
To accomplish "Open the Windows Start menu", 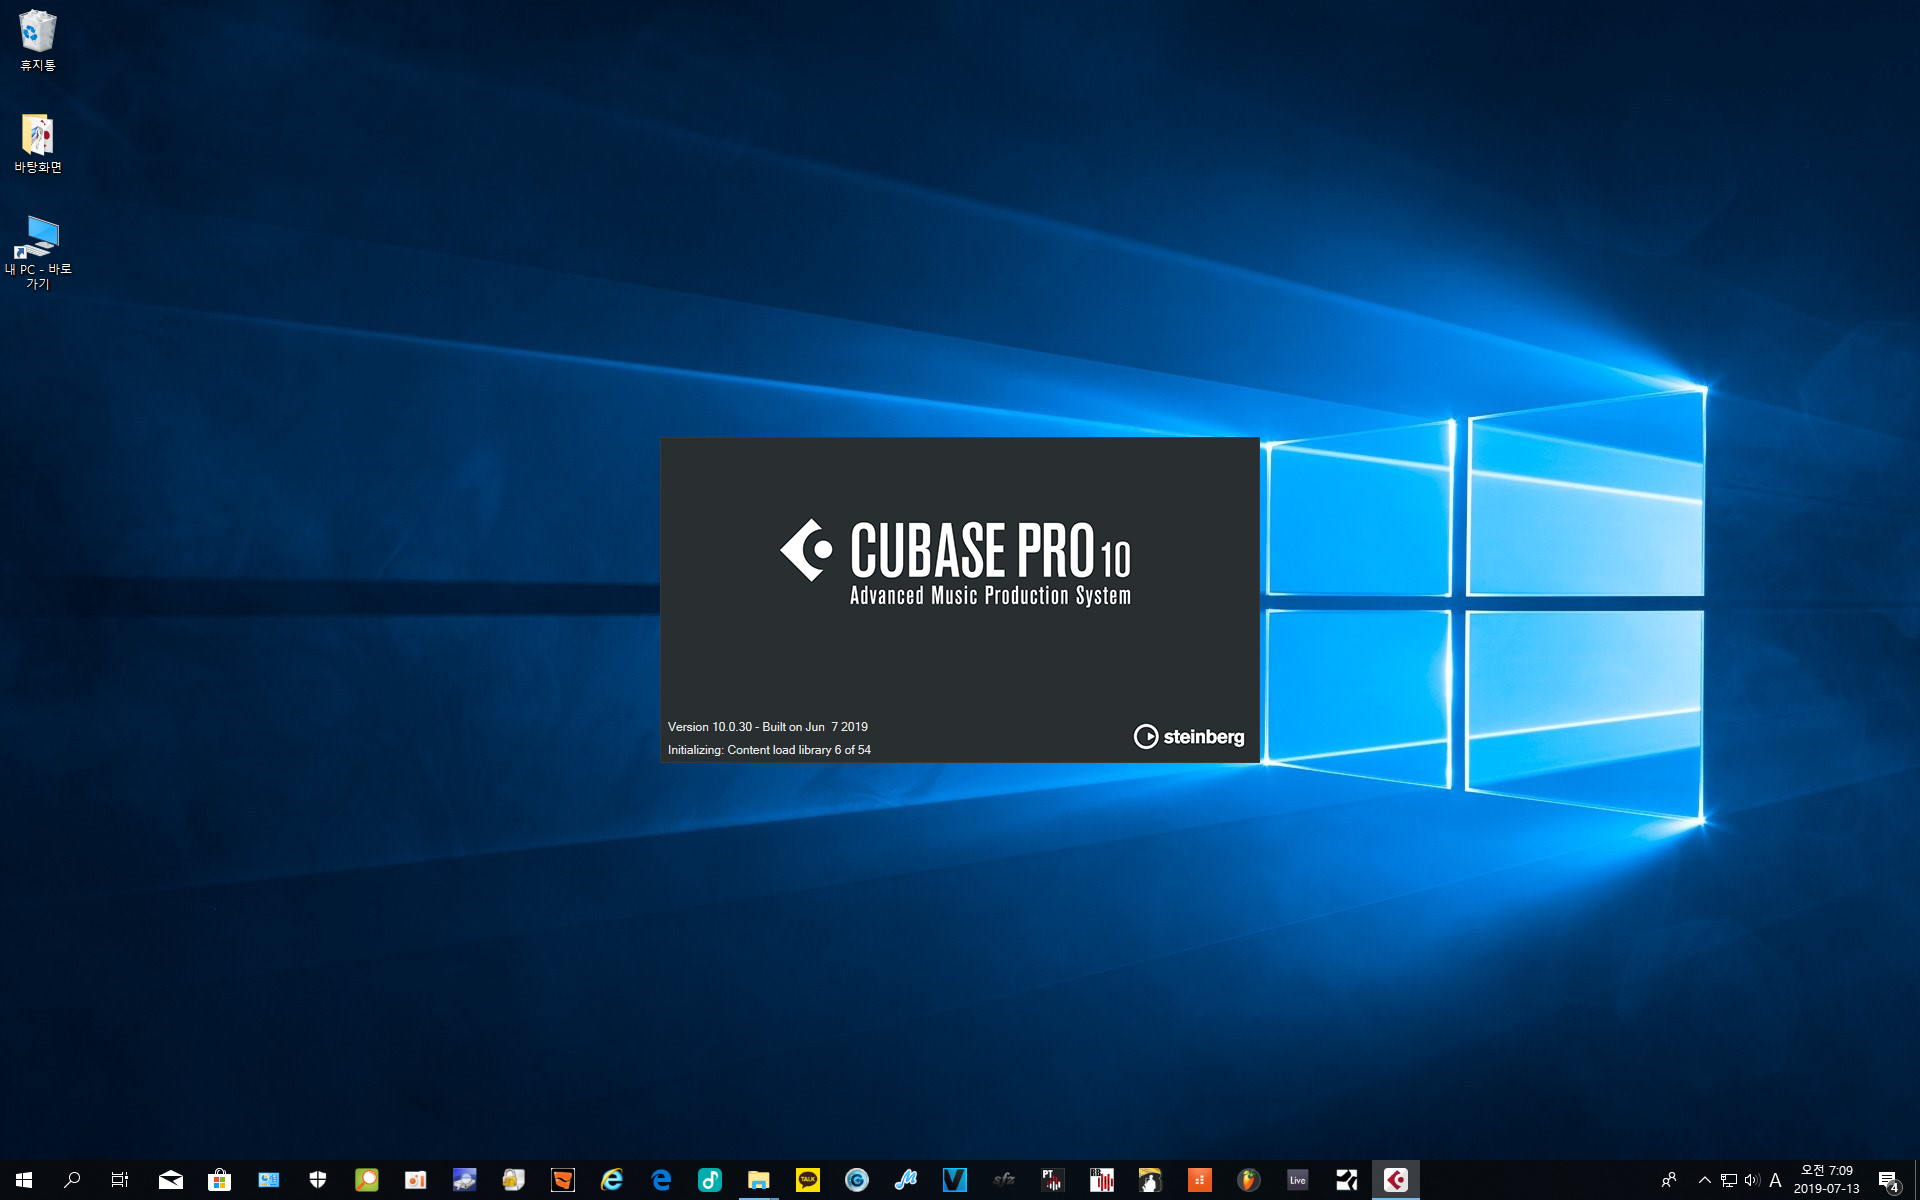I will pyautogui.click(x=24, y=1180).
